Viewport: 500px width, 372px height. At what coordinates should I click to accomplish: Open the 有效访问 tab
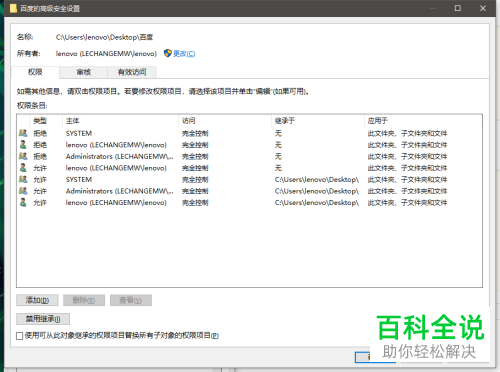click(132, 72)
